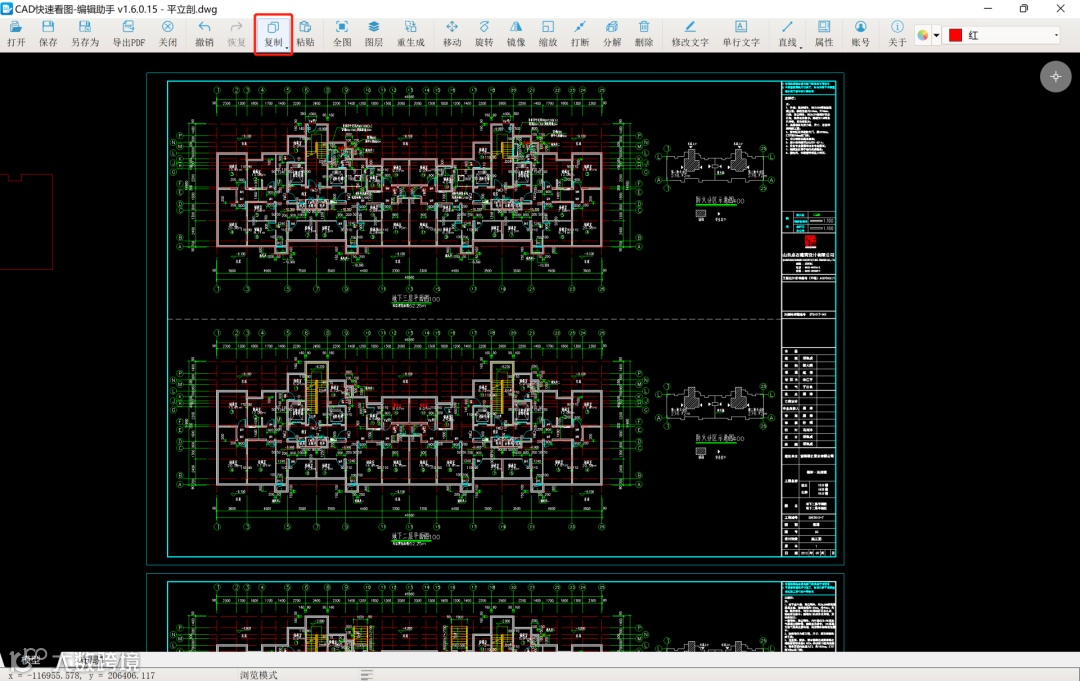1080x681 pixels.
Task: Open a drawing file with 打开
Action: (x=16, y=34)
